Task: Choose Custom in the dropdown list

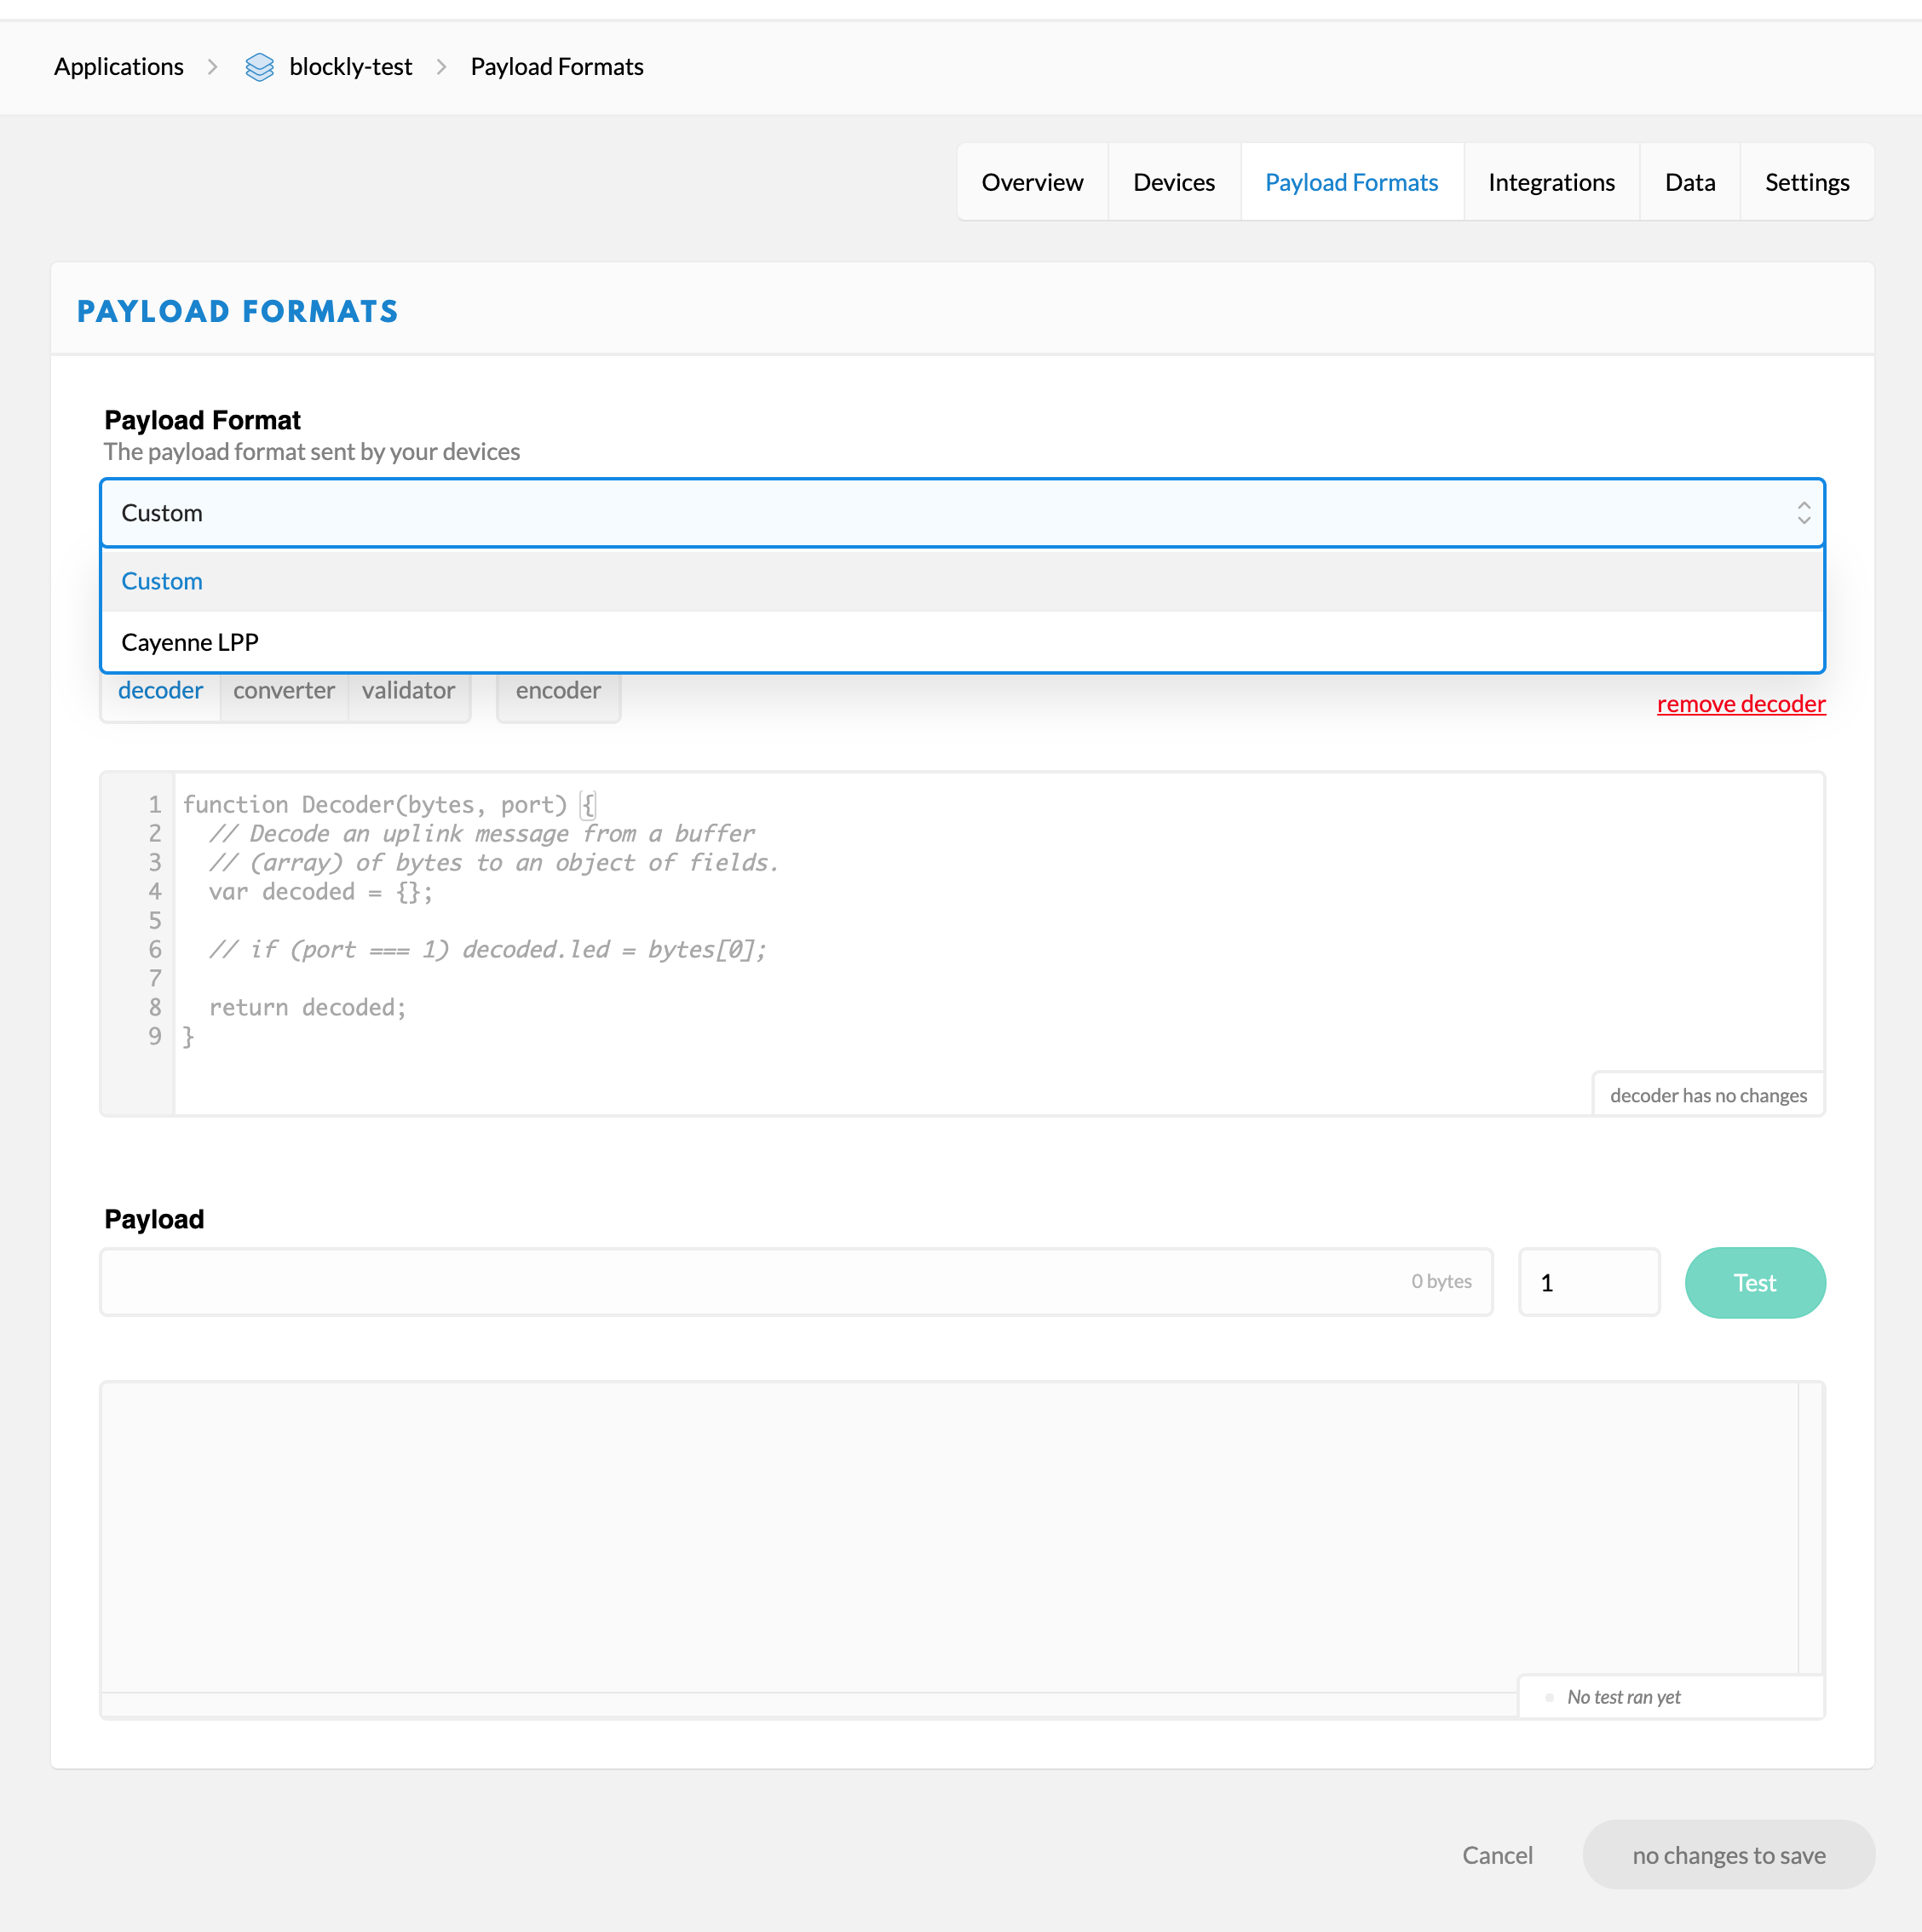Action: click(162, 581)
